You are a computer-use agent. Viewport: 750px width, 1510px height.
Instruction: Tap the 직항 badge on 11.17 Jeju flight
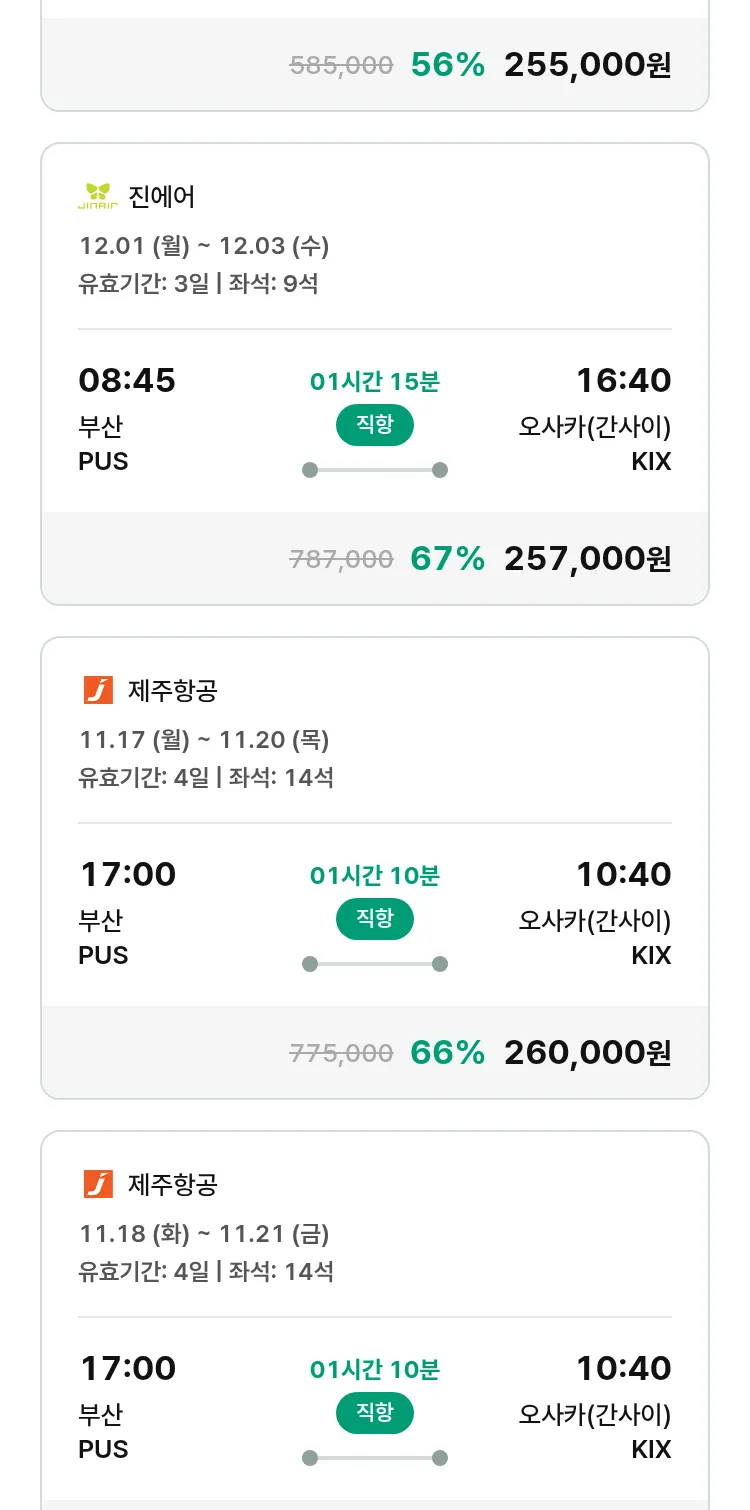tap(374, 919)
